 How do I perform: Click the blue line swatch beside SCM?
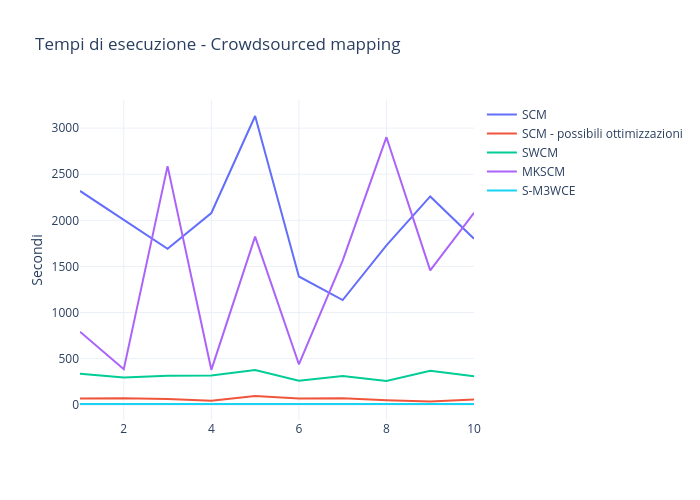pos(501,115)
